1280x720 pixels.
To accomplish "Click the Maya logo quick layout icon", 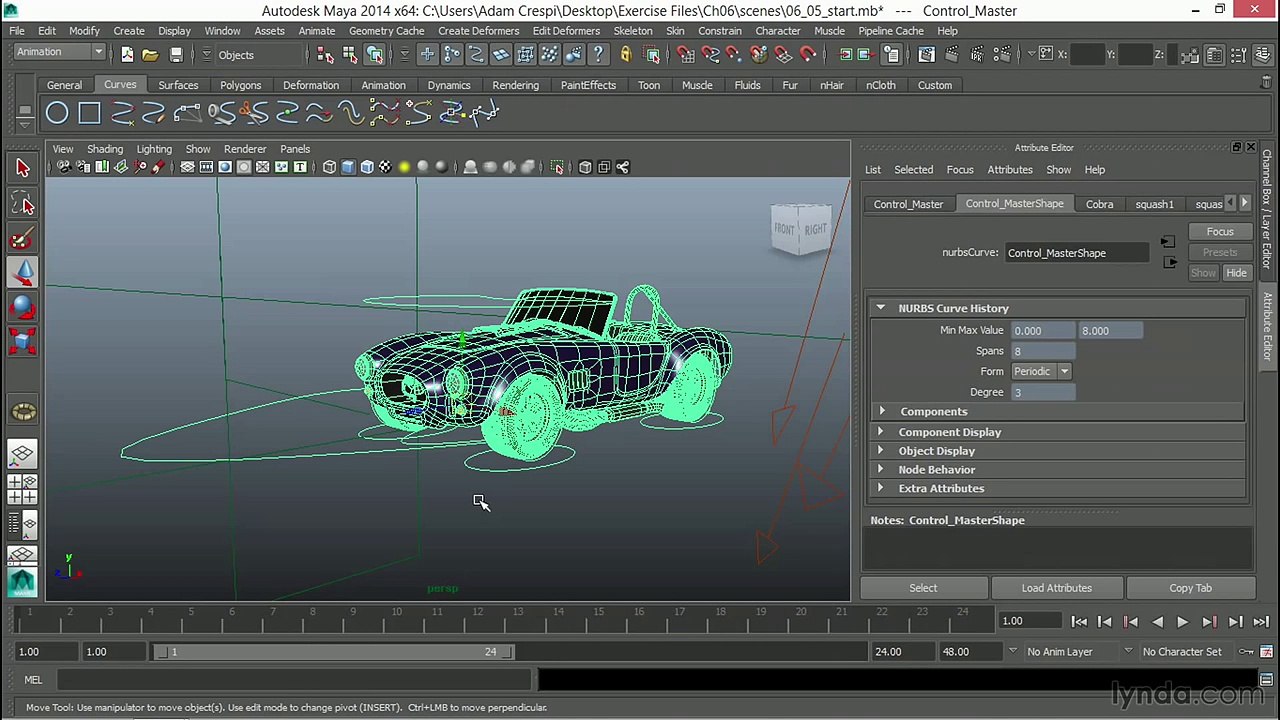I will [x=23, y=581].
